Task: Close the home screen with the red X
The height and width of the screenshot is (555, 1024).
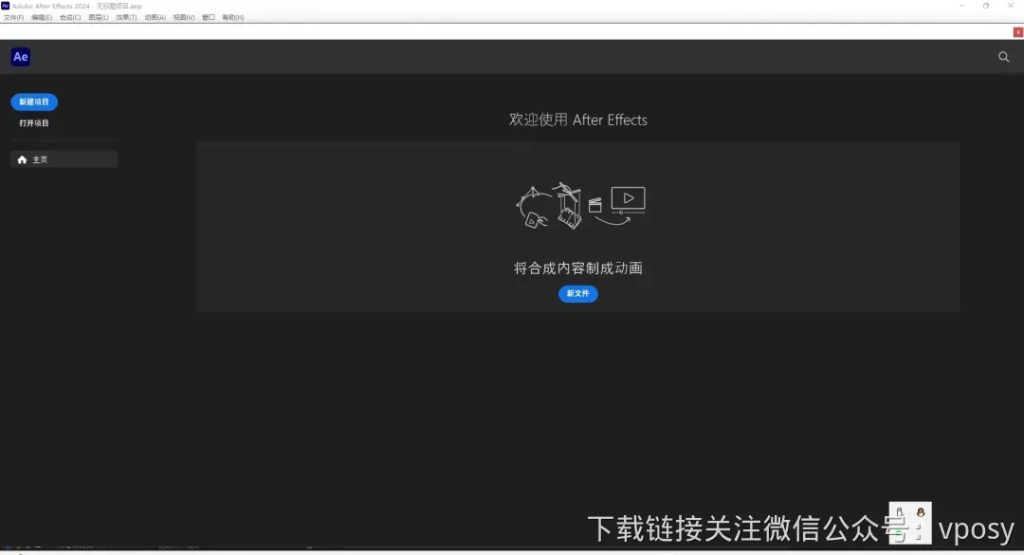Action: tap(1017, 32)
